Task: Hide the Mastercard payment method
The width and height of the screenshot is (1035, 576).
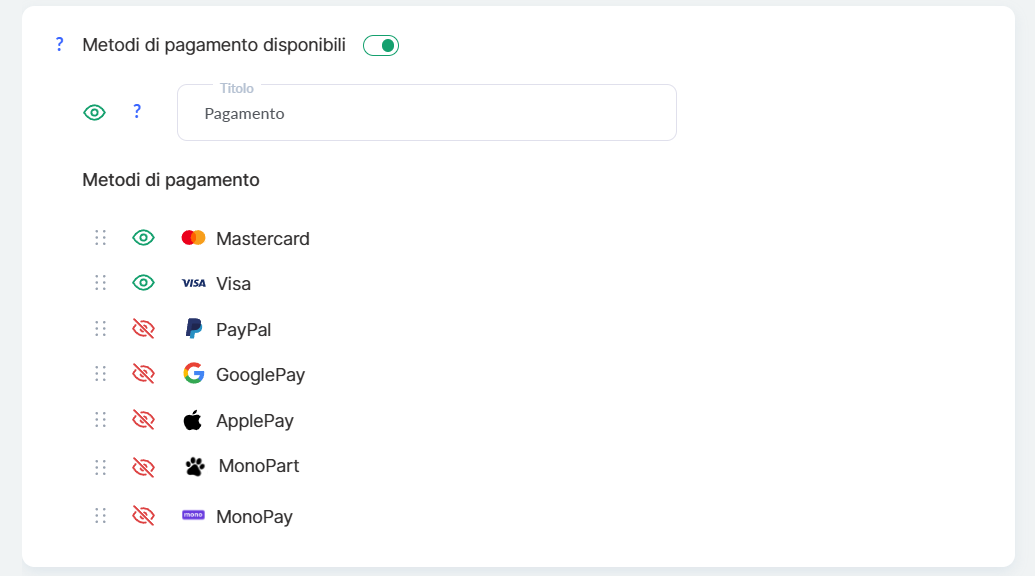Action: [144, 238]
